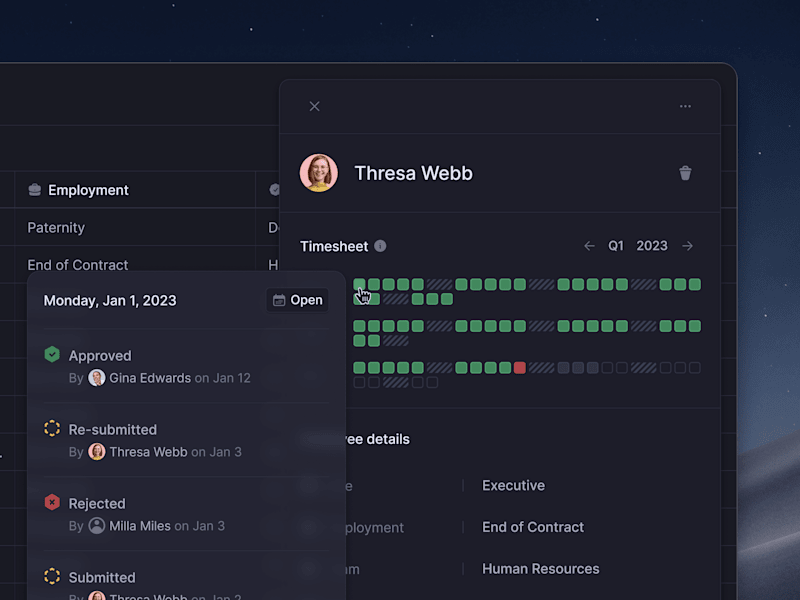Select the Paternity table cell
Image resolution: width=800 pixels, height=600 pixels.
tap(135, 227)
